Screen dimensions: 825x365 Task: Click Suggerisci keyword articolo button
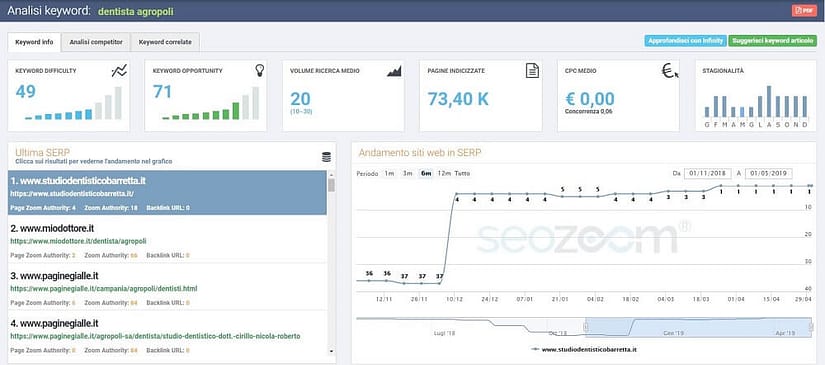click(x=772, y=41)
